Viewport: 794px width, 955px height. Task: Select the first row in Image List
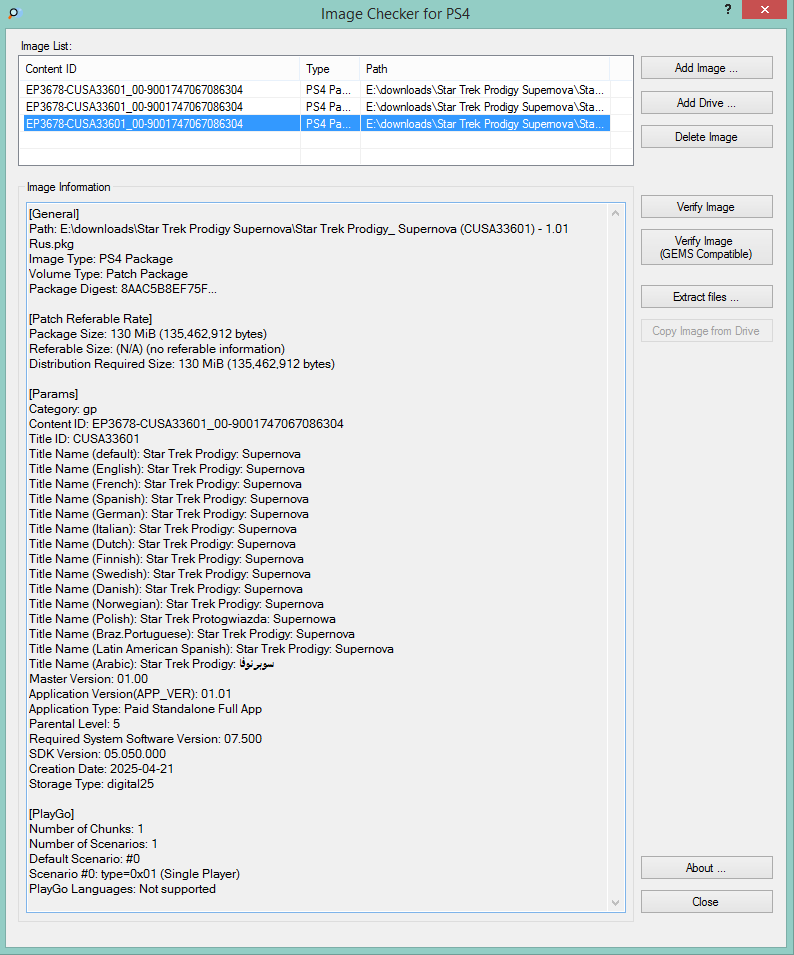pos(317,90)
